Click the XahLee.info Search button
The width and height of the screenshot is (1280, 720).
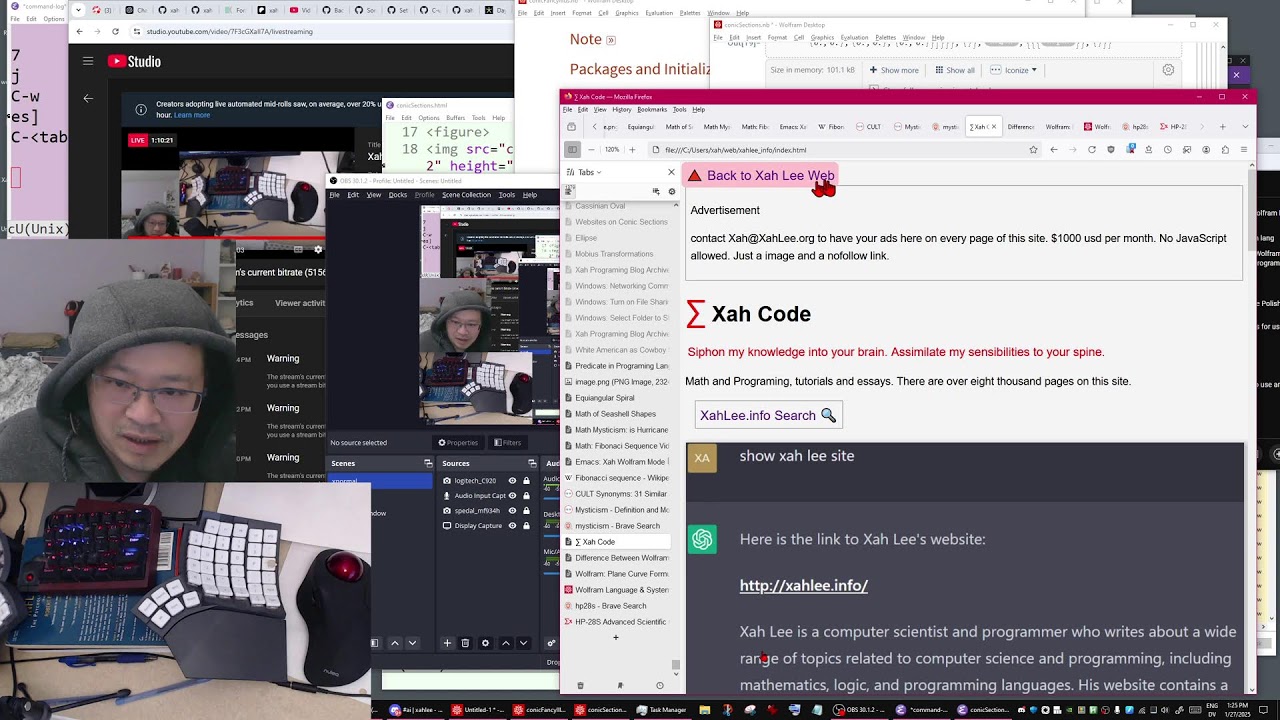[x=768, y=415]
